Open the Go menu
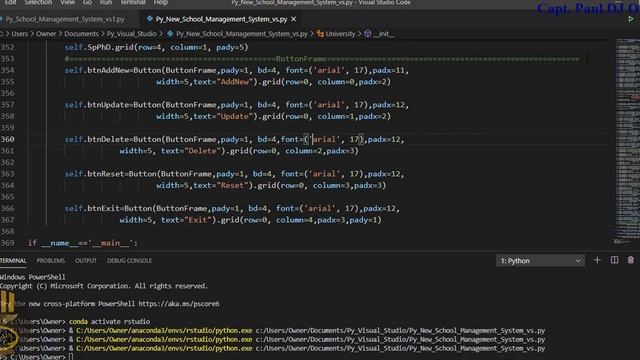The height and width of the screenshot is (360, 640). point(87,2)
